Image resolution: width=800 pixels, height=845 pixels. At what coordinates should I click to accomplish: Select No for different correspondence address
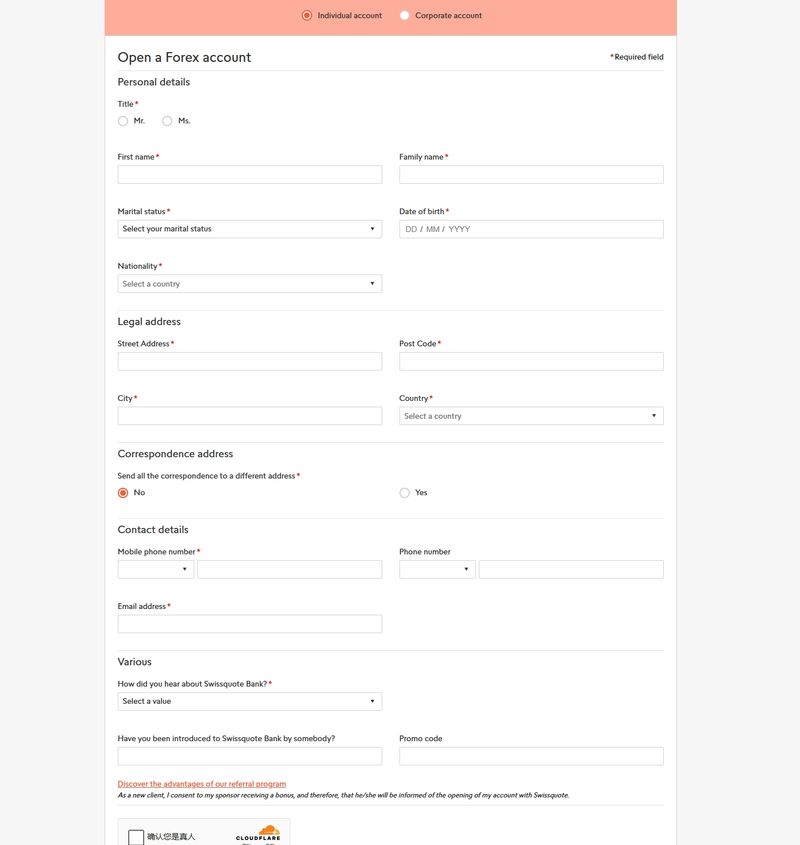tap(123, 493)
